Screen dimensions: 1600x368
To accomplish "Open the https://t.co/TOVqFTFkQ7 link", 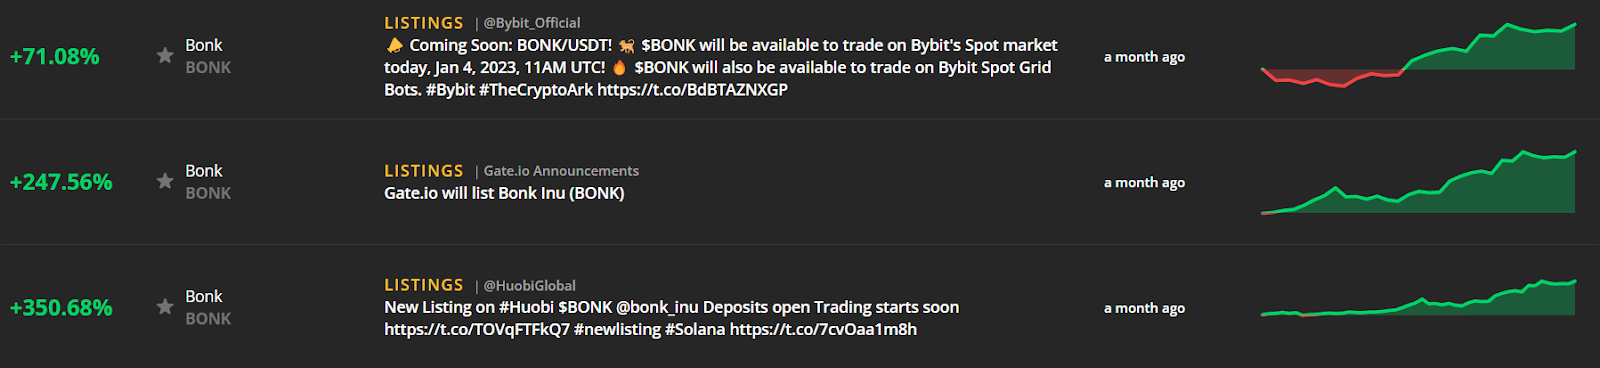I will pyautogui.click(x=477, y=329).
